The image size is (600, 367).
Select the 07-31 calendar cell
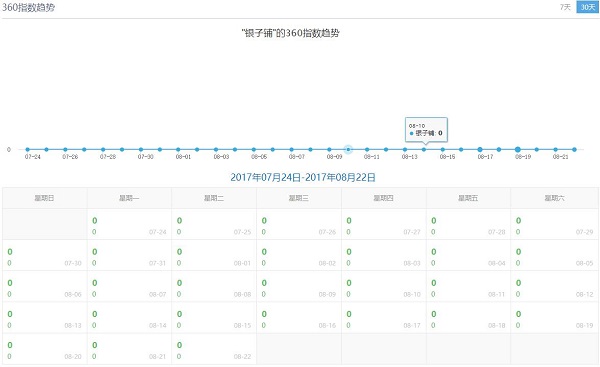tap(129, 256)
